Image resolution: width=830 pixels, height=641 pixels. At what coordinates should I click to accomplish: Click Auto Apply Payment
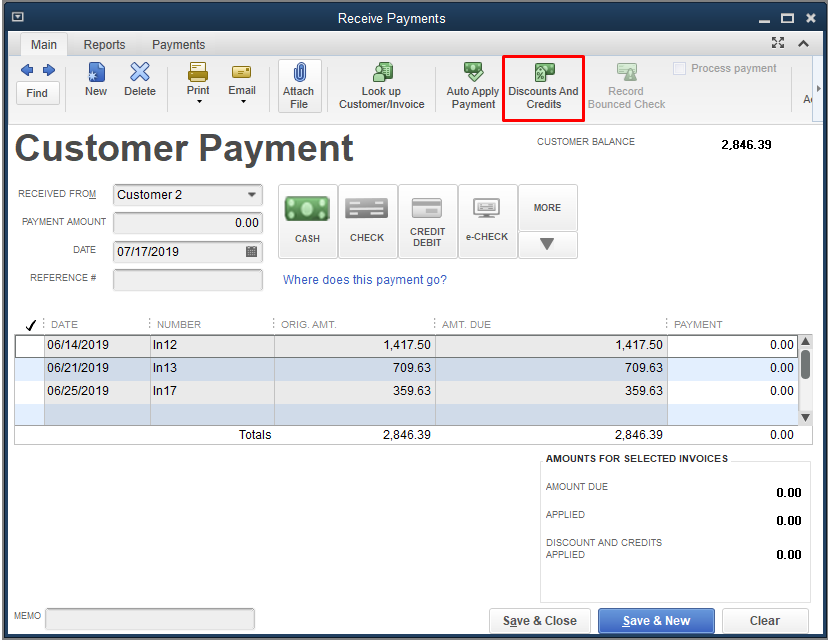(473, 86)
